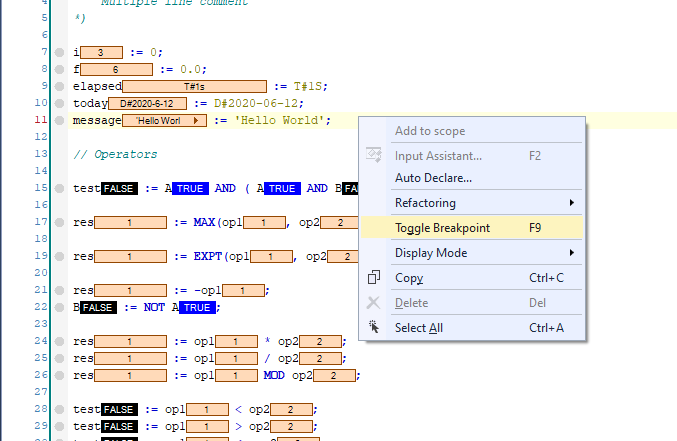Click the Copy icon in context menu
The image size is (677, 441).
coord(374,278)
